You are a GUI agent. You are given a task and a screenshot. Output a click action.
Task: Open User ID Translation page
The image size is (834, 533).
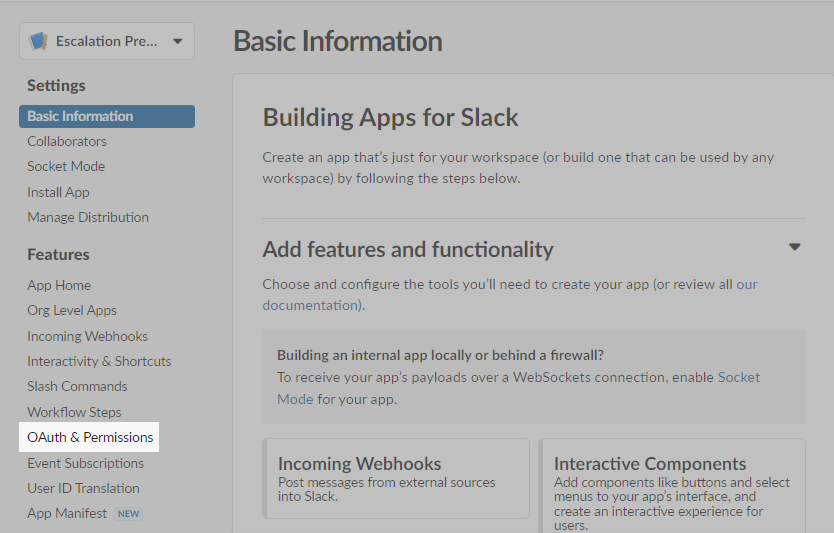pos(83,488)
